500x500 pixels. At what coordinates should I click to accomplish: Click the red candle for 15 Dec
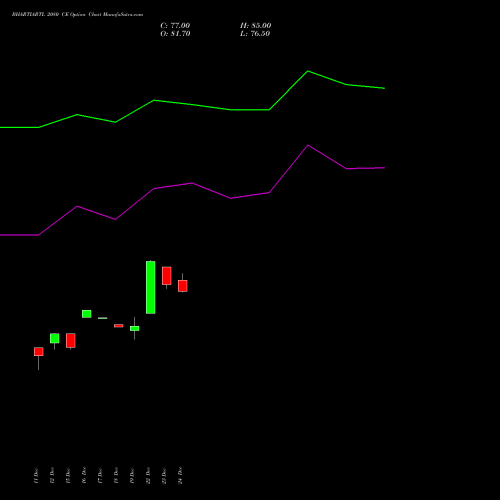(71, 340)
